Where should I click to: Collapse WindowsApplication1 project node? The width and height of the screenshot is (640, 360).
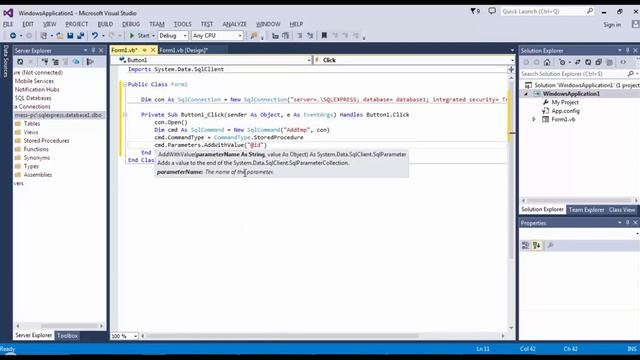tap(526, 94)
